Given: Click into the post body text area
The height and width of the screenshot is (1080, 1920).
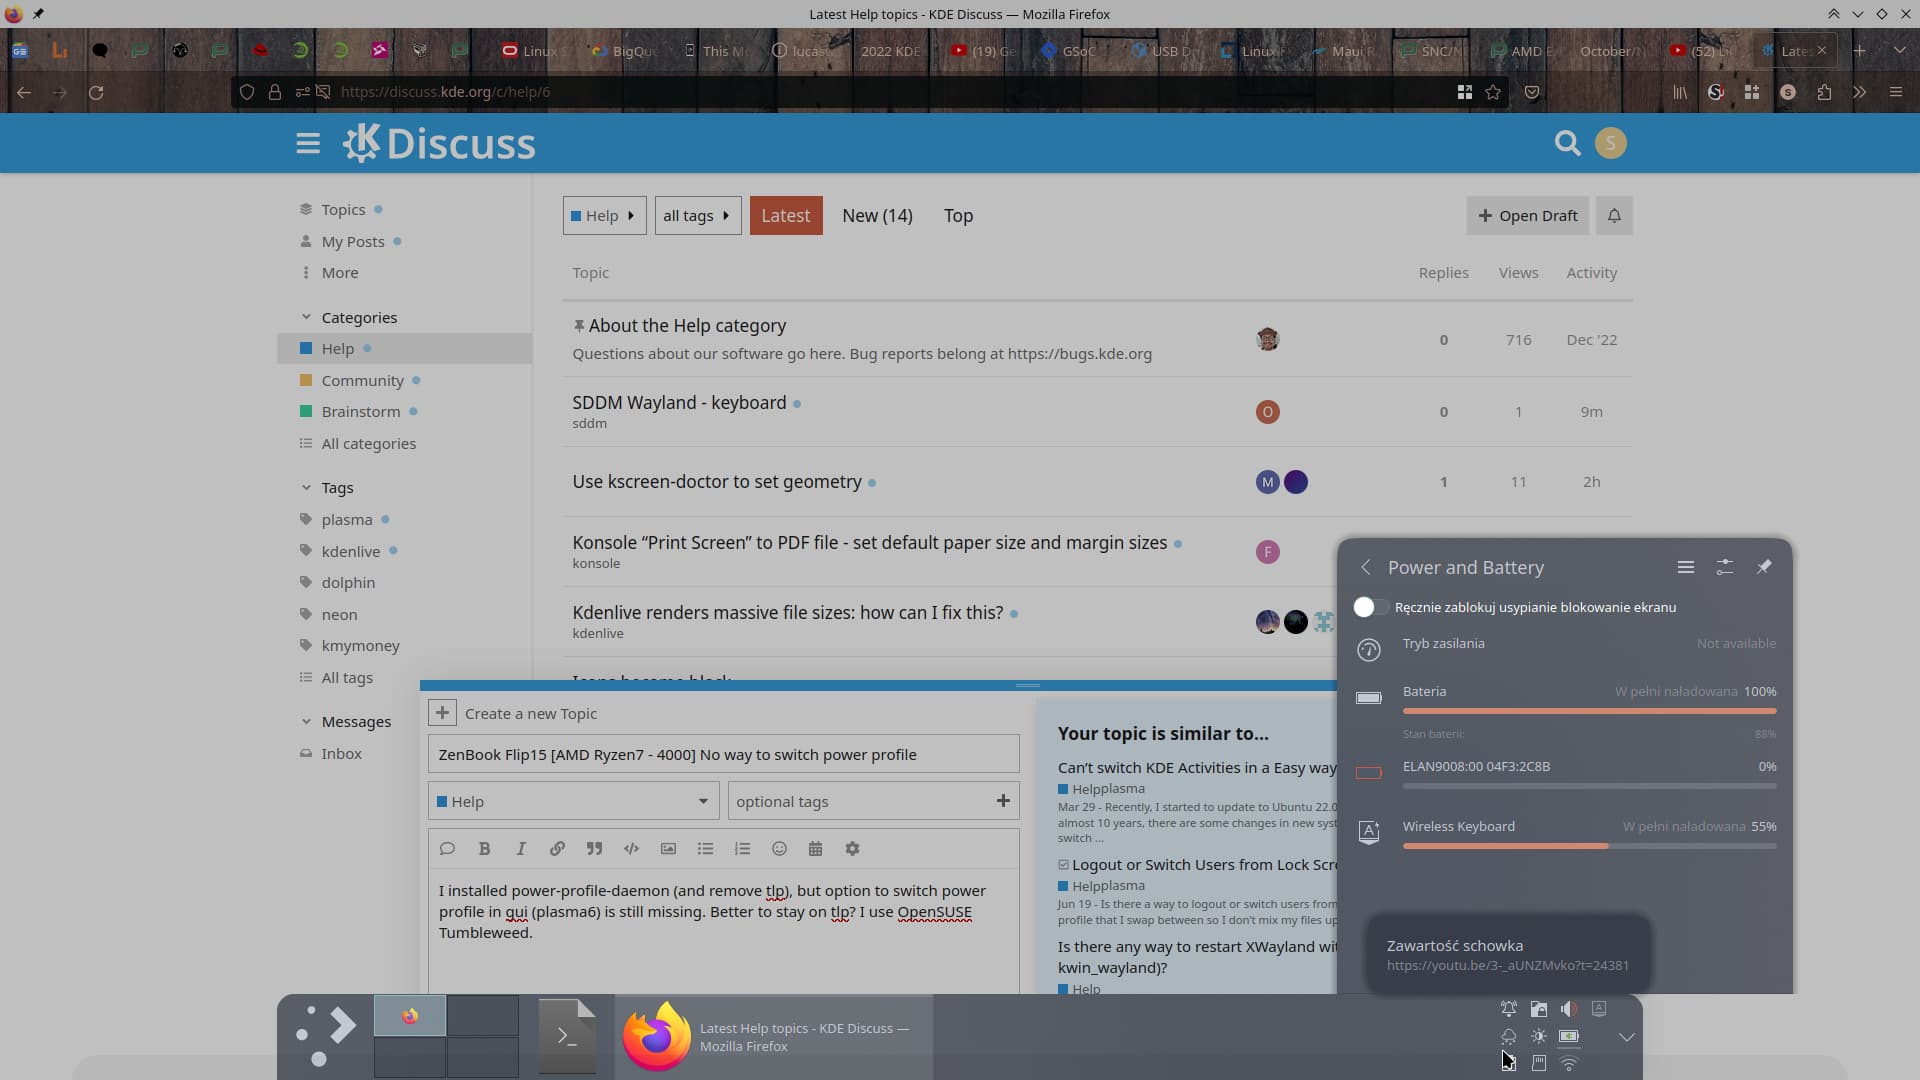Looking at the screenshot, I should (723, 930).
